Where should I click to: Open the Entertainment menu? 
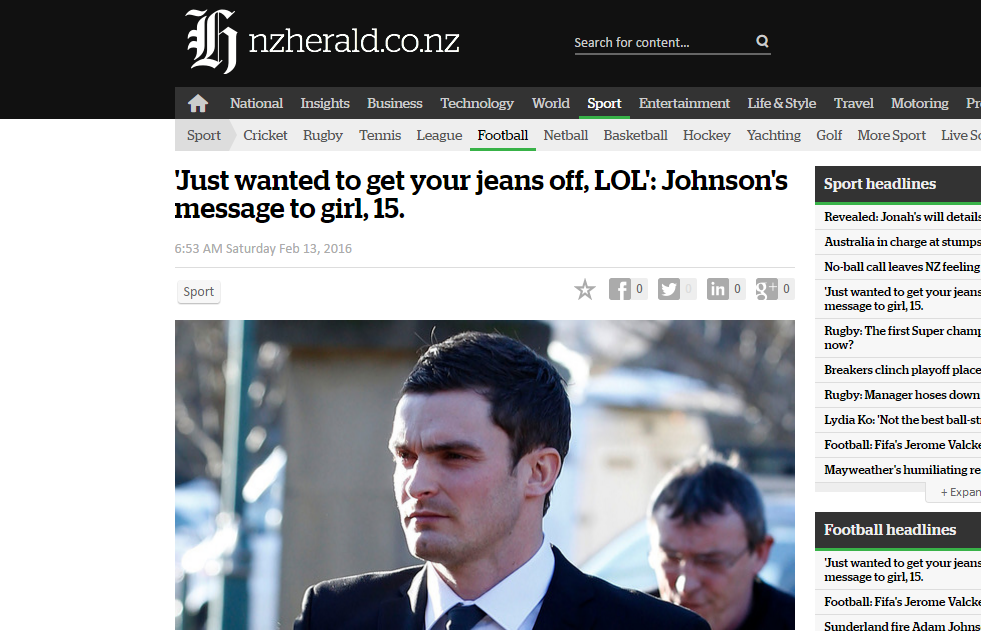[684, 103]
